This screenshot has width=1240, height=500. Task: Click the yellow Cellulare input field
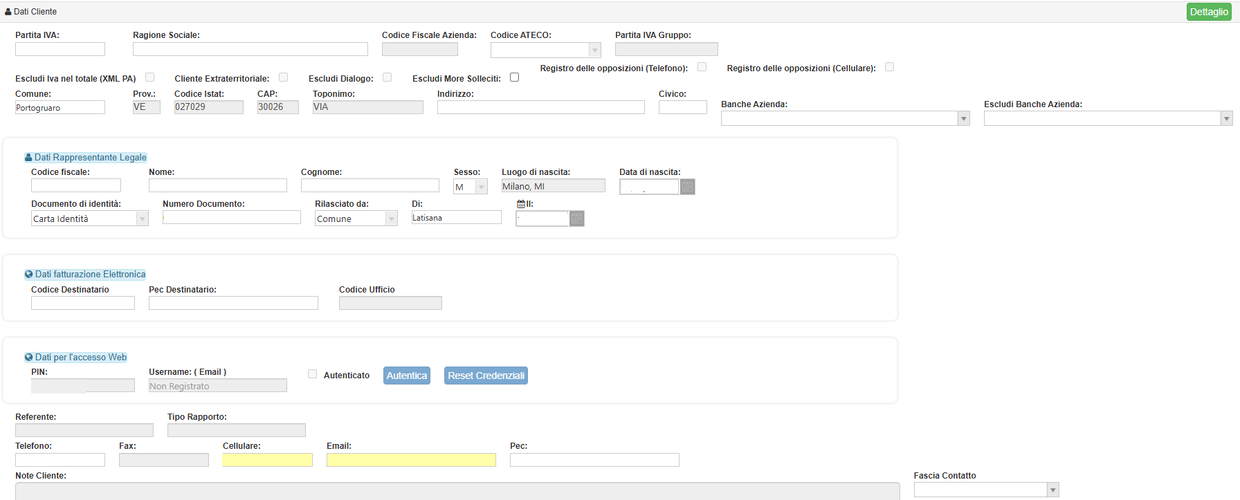point(267,460)
